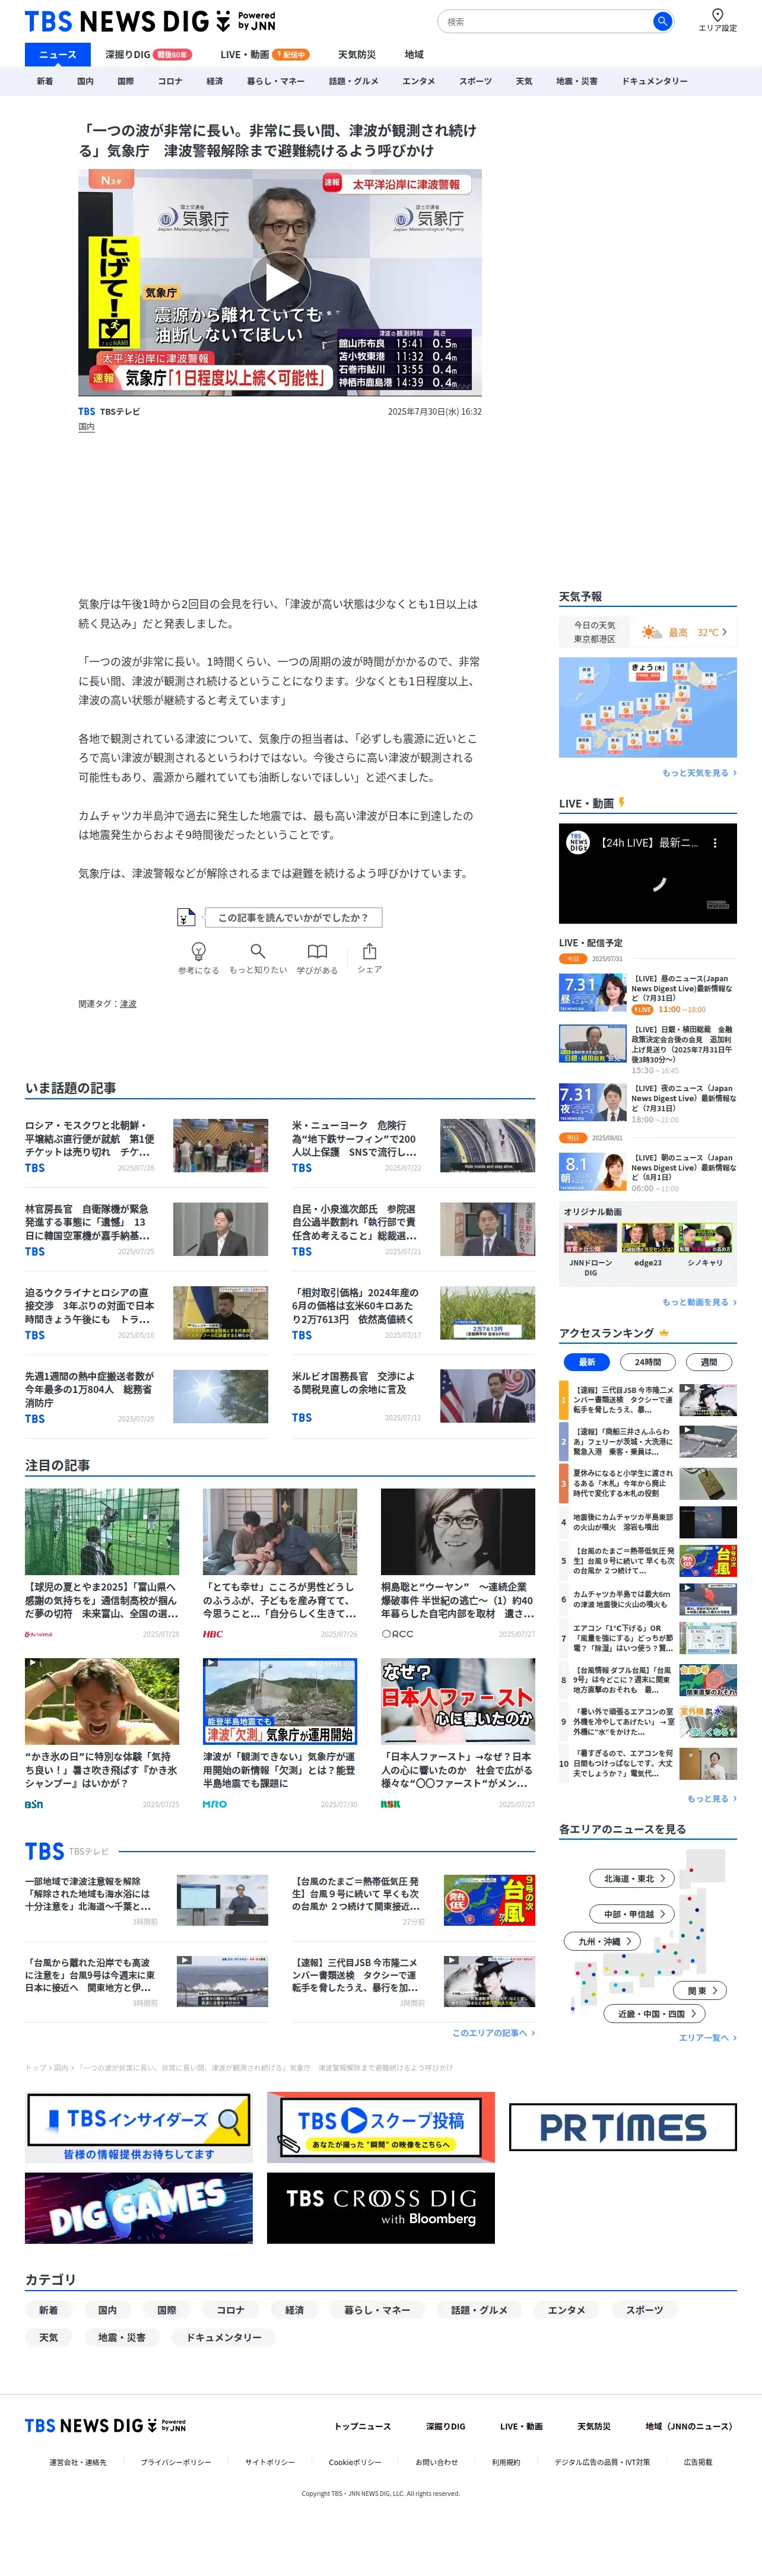762x2576 pixels.
Task: Open 日銀・植田総裁 live schedule thumbnail
Action: click(x=593, y=1044)
